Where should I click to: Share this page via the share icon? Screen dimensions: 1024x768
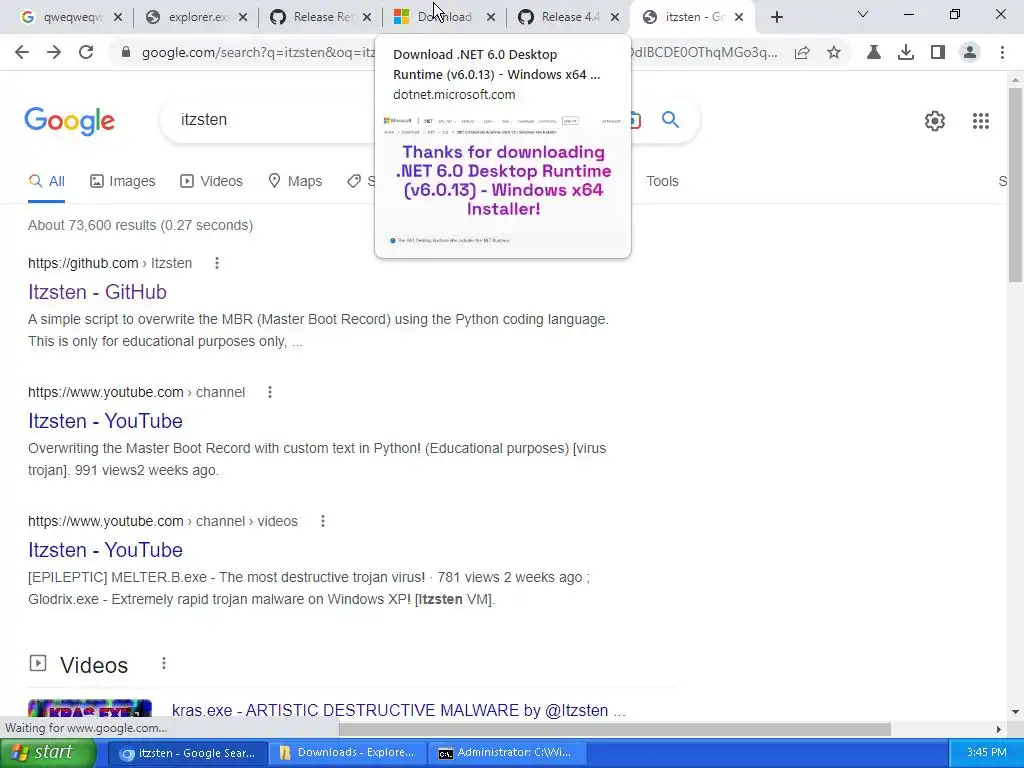pyautogui.click(x=802, y=52)
